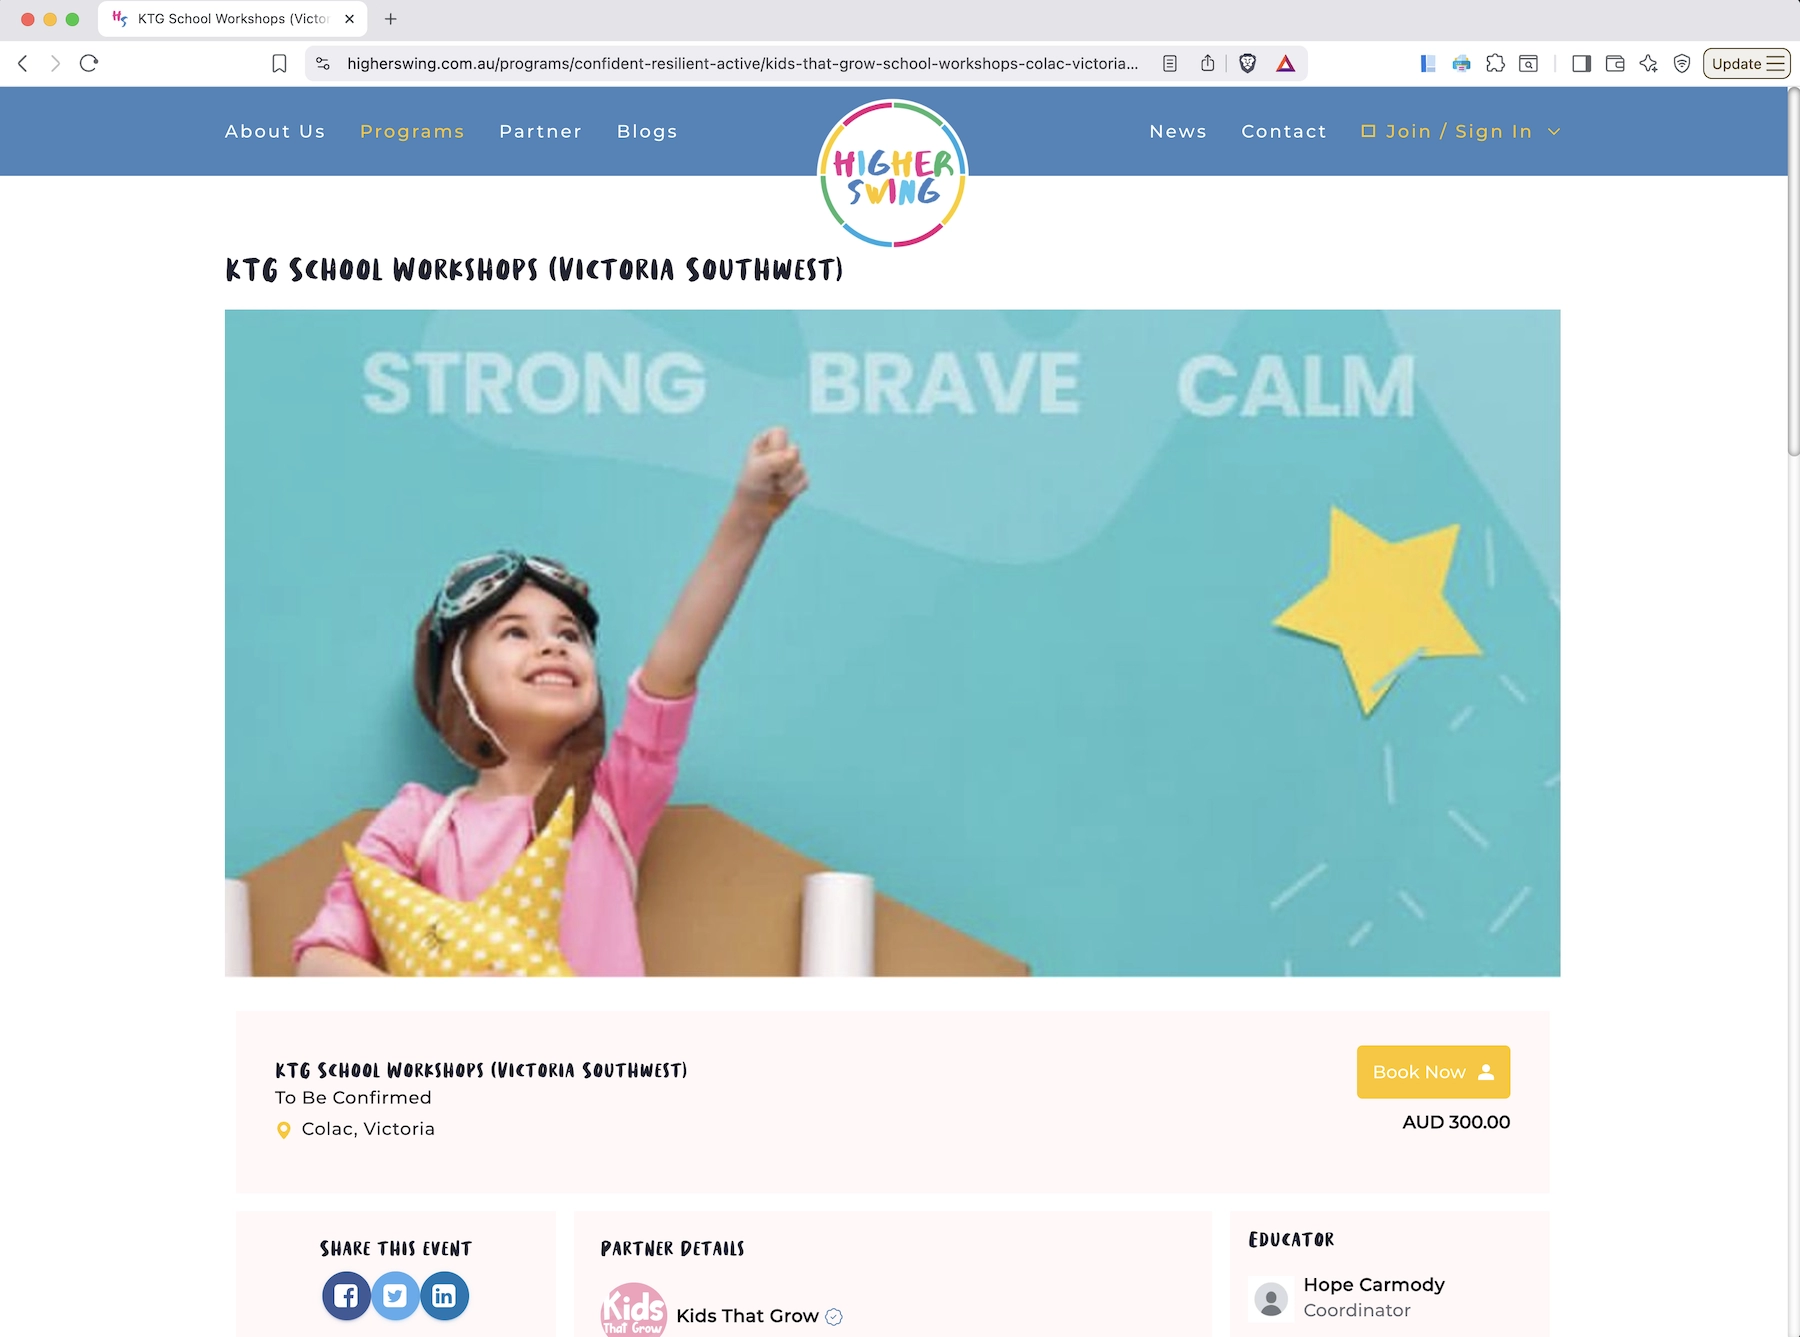This screenshot has width=1800, height=1337.
Task: Share event on Facebook icon
Action: click(346, 1296)
